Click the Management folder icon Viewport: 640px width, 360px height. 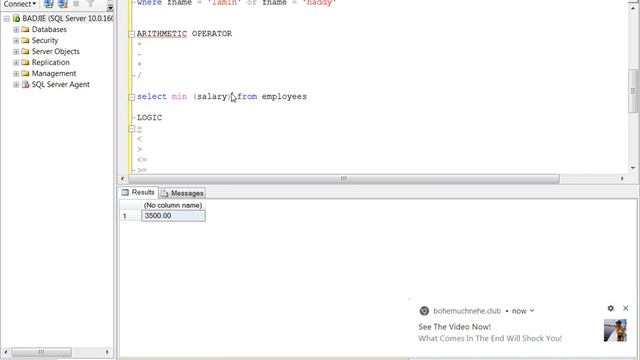pos(25,73)
